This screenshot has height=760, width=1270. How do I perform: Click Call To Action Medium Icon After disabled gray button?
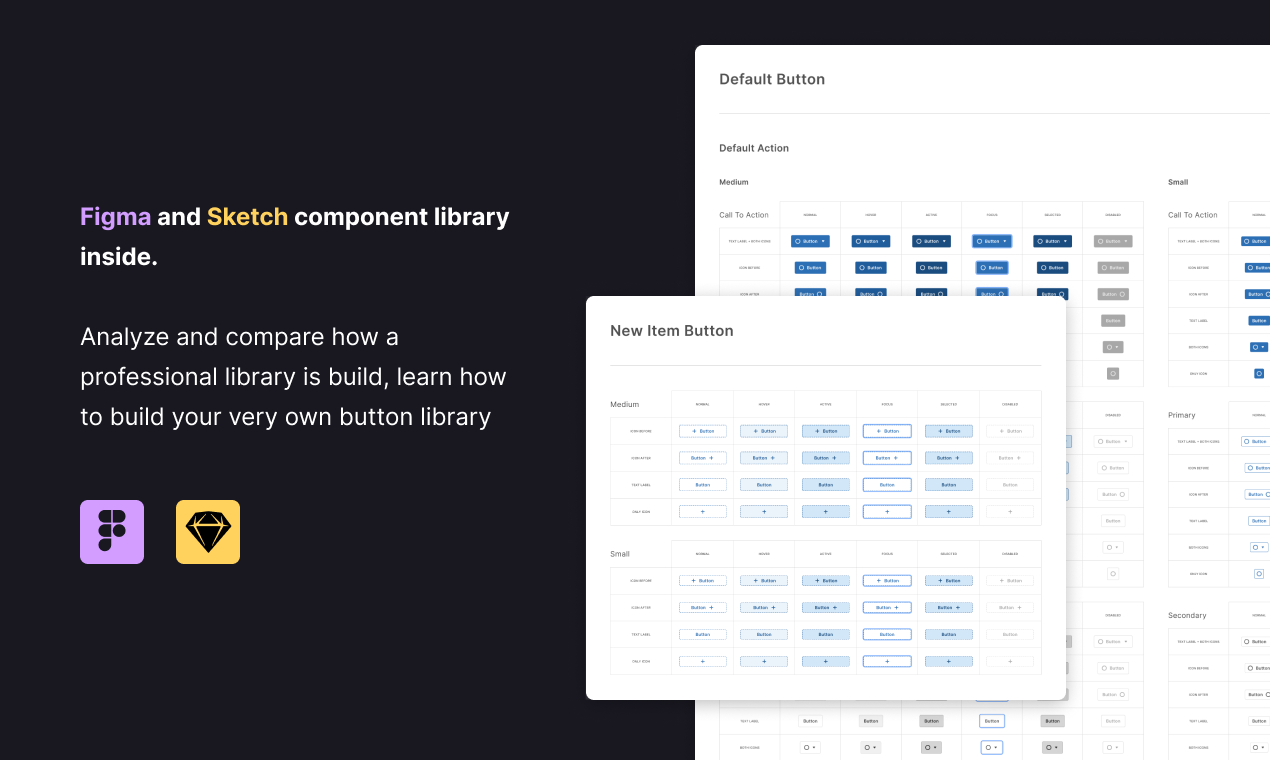(1113, 294)
